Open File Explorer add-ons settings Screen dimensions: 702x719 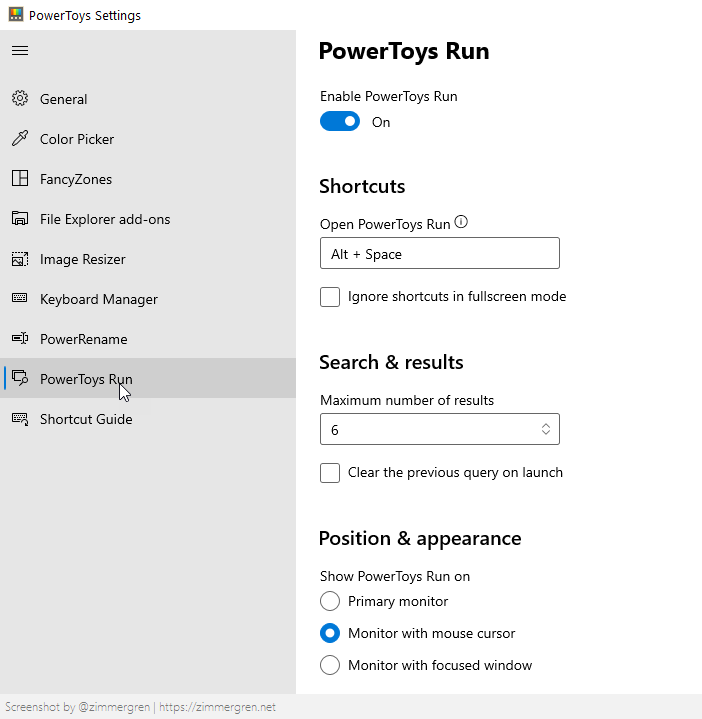pyautogui.click(x=148, y=219)
